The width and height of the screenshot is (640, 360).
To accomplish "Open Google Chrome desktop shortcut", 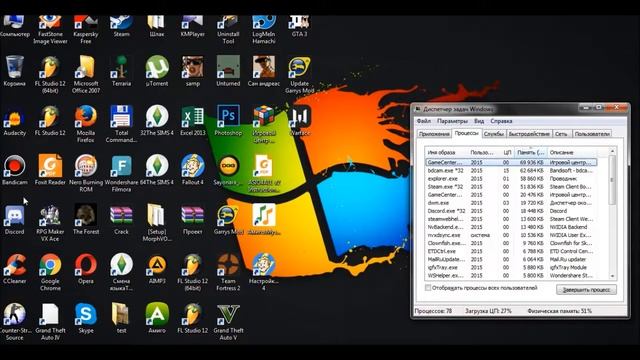I will coord(50,272).
